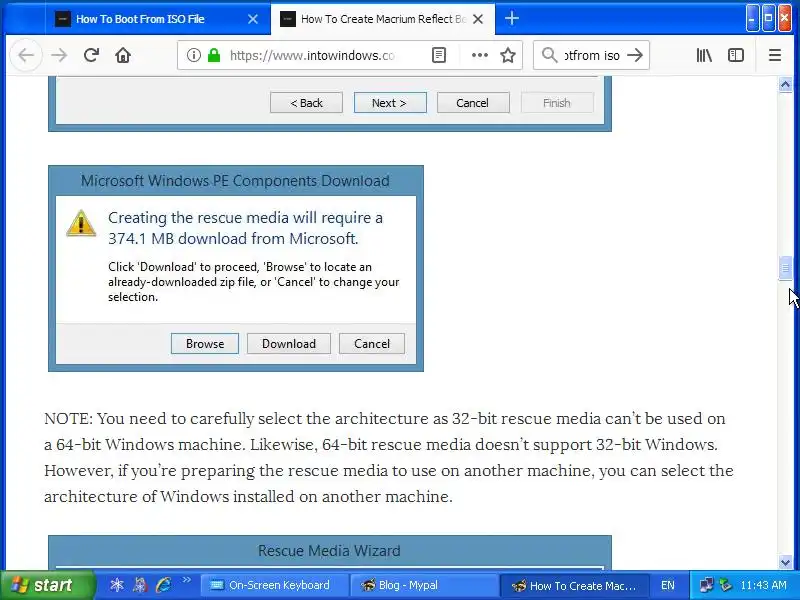
Task: Click the scrollbar down arrow
Action: click(x=785, y=563)
